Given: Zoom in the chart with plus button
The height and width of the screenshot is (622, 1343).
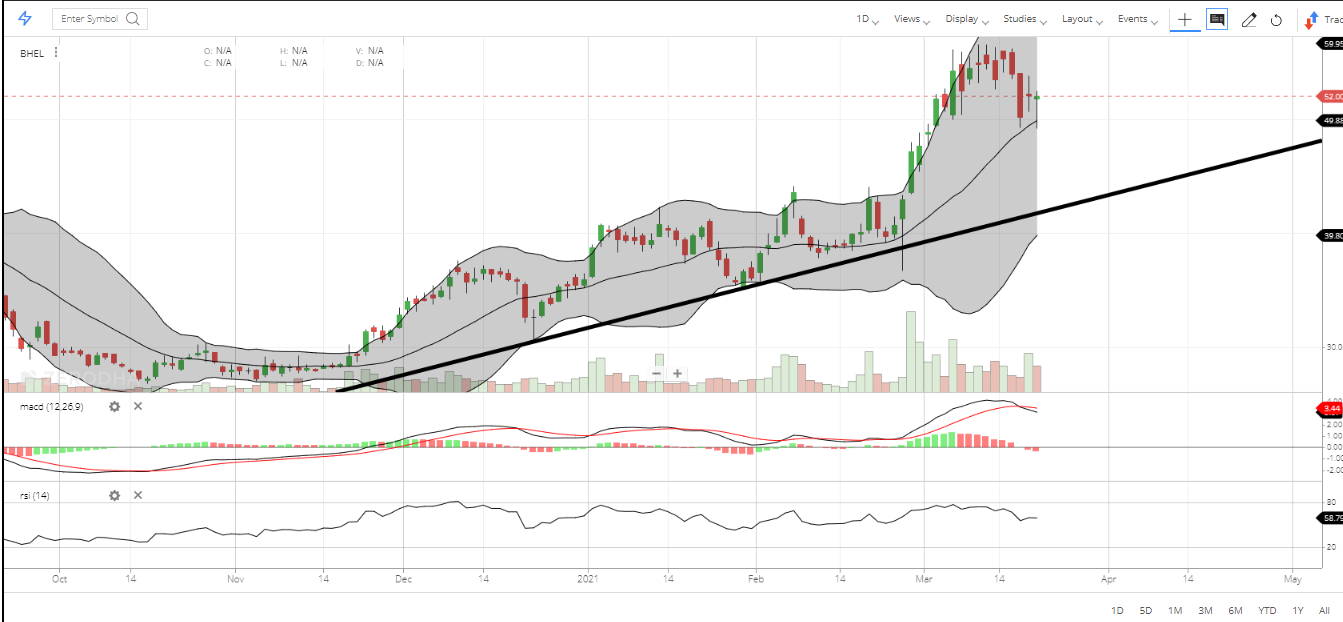Looking at the screenshot, I should tap(678, 373).
